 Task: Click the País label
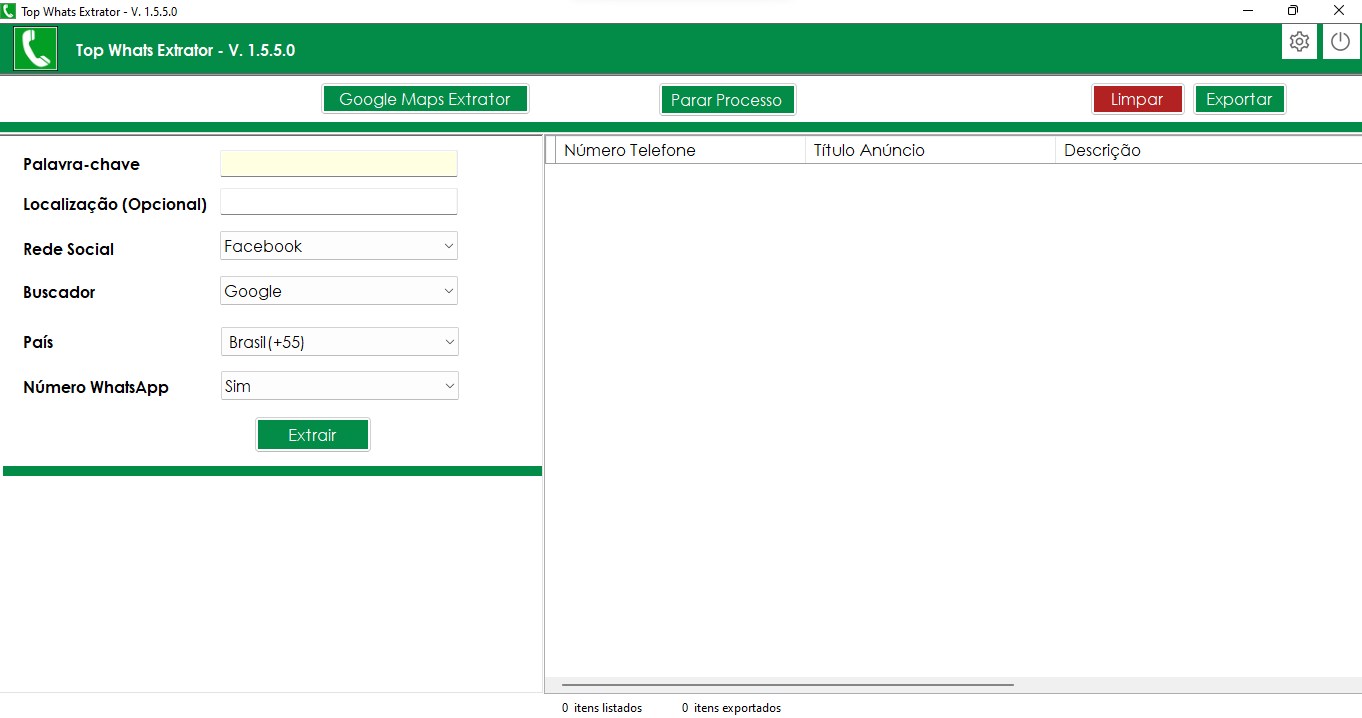pos(38,342)
